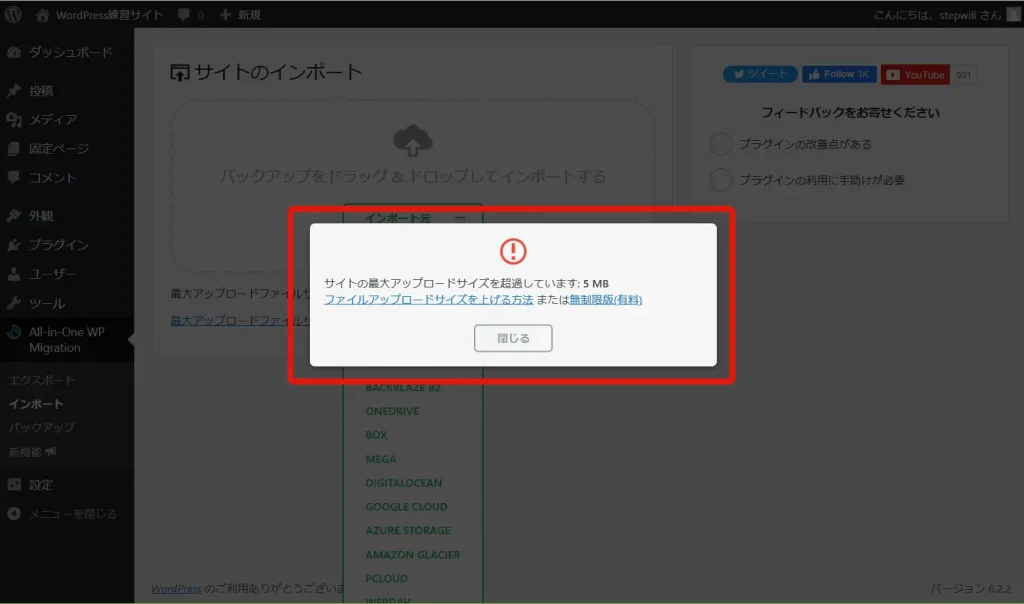
Task: Open the 新機能 submenu item
Action: point(32,451)
